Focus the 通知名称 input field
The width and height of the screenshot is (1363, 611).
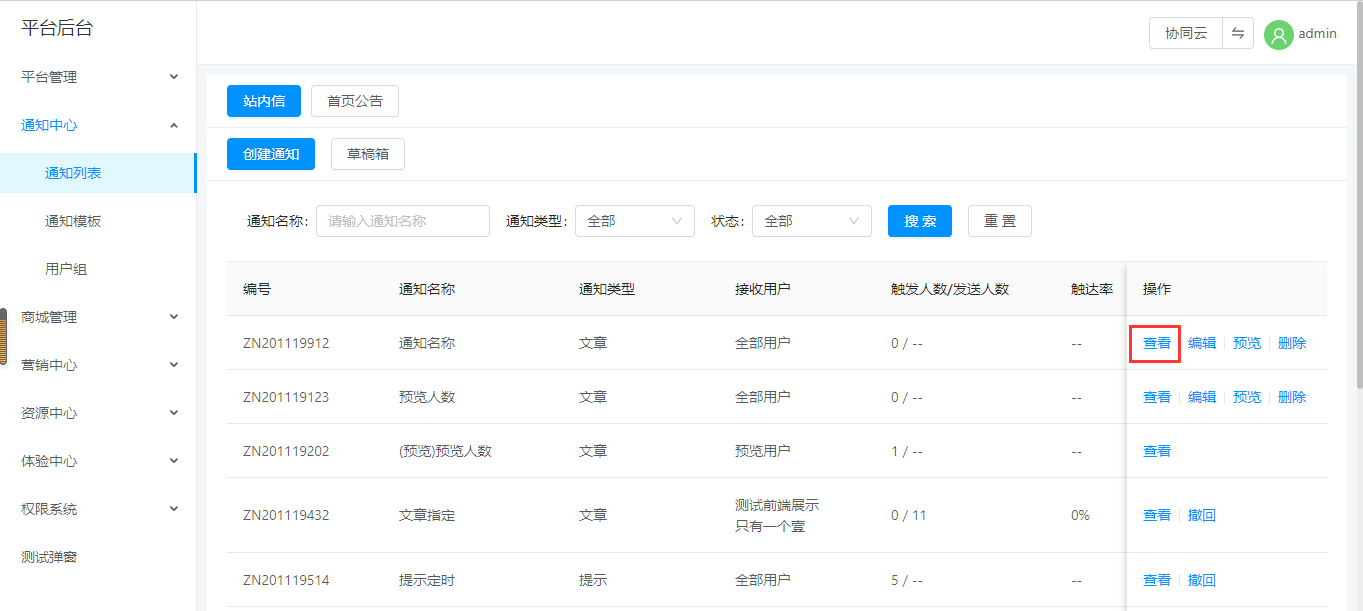(x=403, y=221)
